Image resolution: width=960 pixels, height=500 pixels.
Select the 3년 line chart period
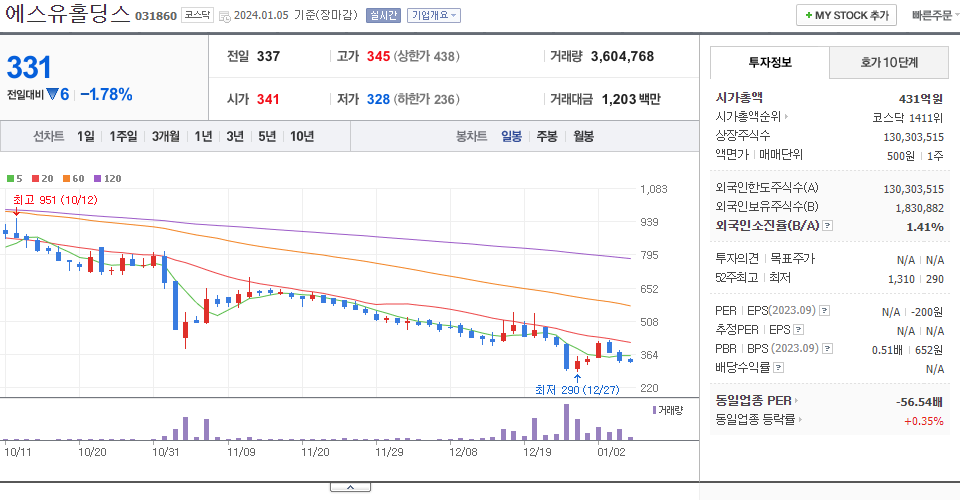point(235,136)
